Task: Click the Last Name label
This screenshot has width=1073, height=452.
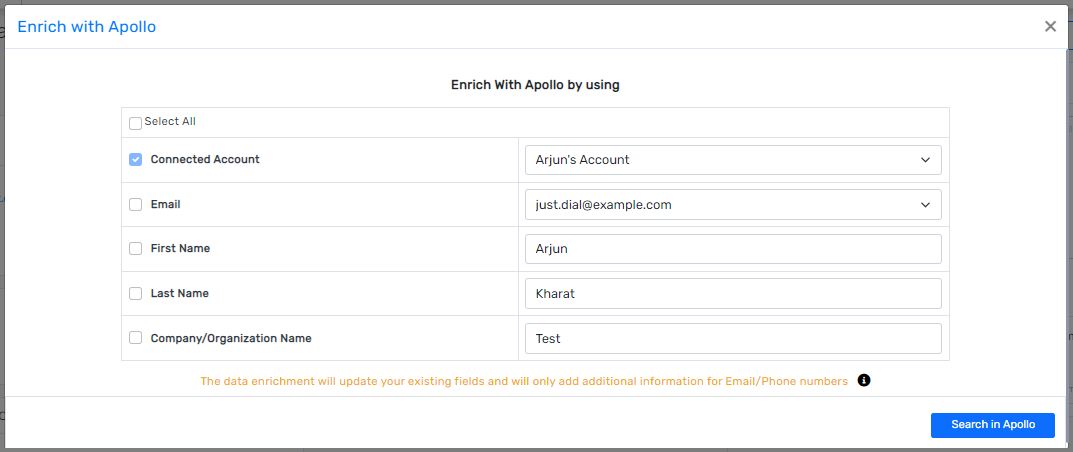Action: [179, 293]
